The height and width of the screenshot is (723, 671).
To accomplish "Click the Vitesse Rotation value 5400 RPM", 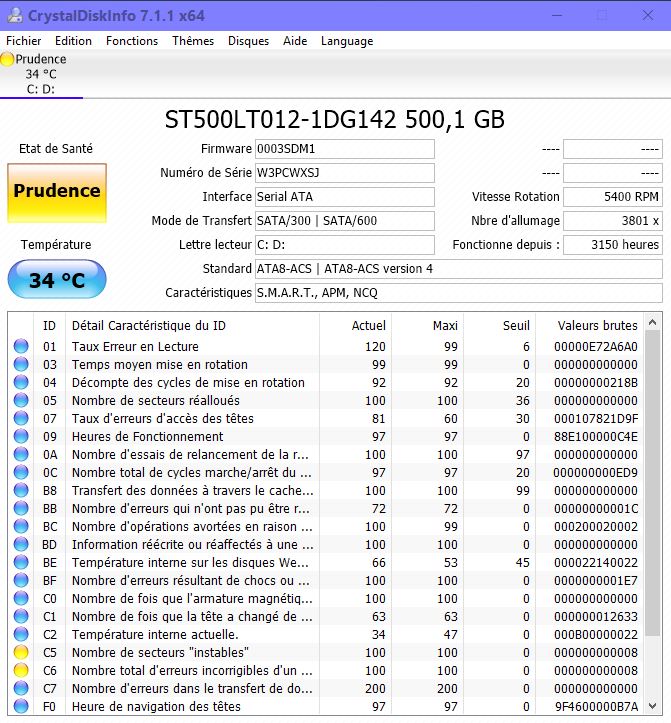I will [x=612, y=197].
